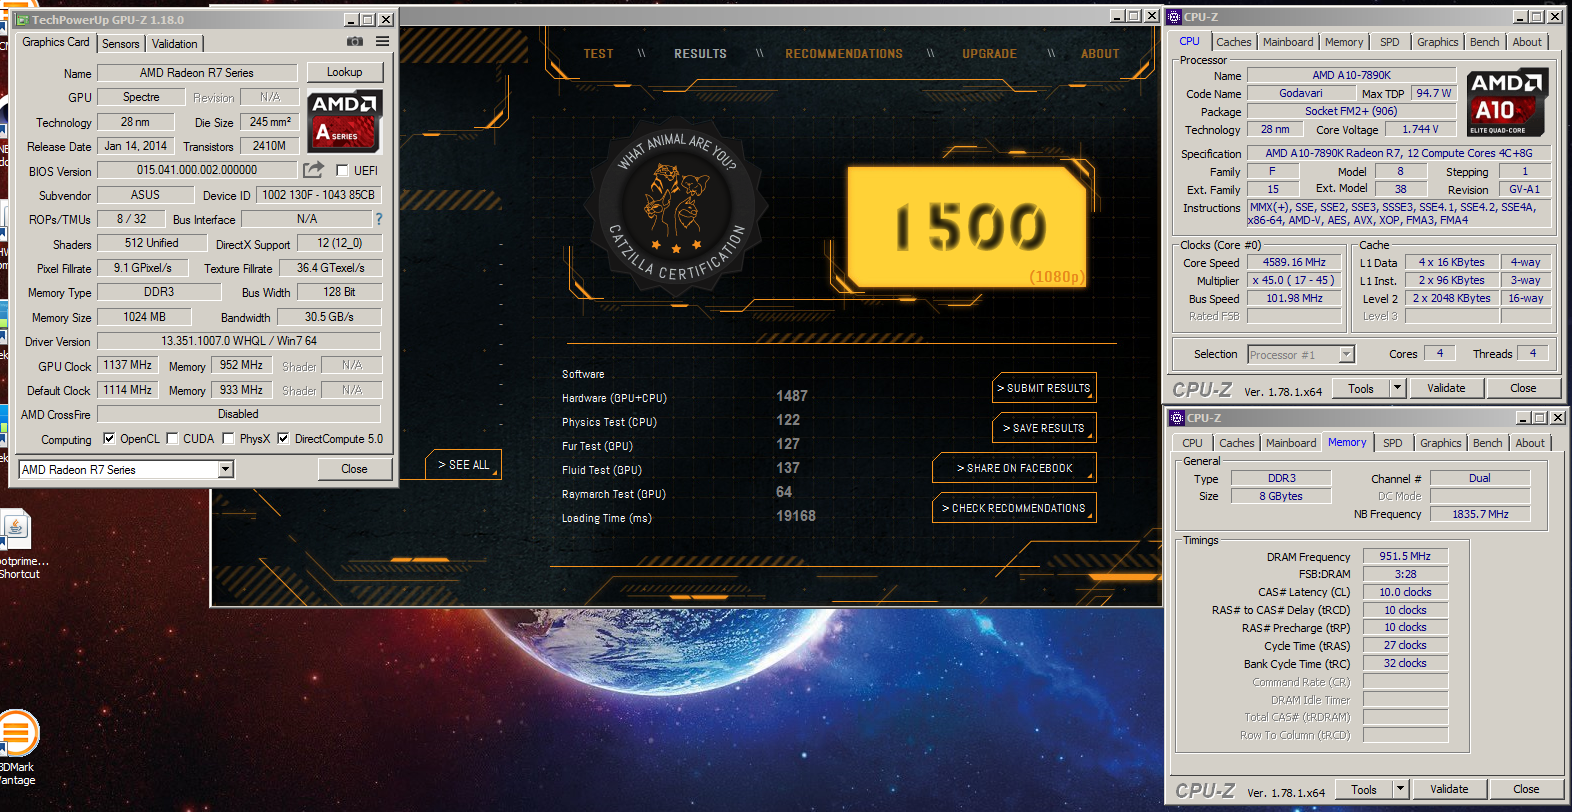Click the lower CPU-Z title bar icon
Image resolution: width=1572 pixels, height=812 pixels.
click(x=1178, y=417)
